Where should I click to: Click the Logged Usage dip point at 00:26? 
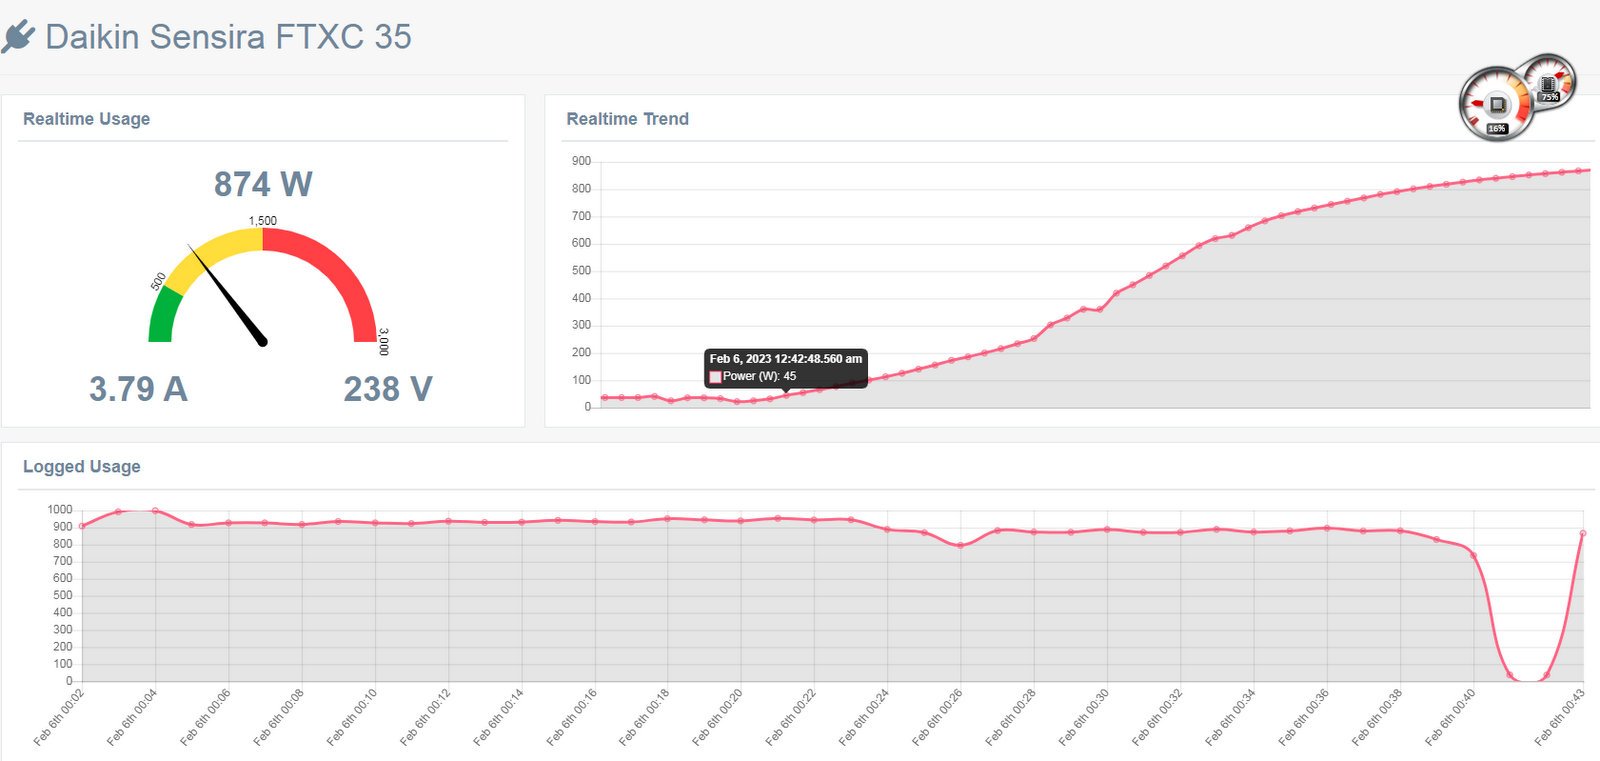tap(960, 545)
